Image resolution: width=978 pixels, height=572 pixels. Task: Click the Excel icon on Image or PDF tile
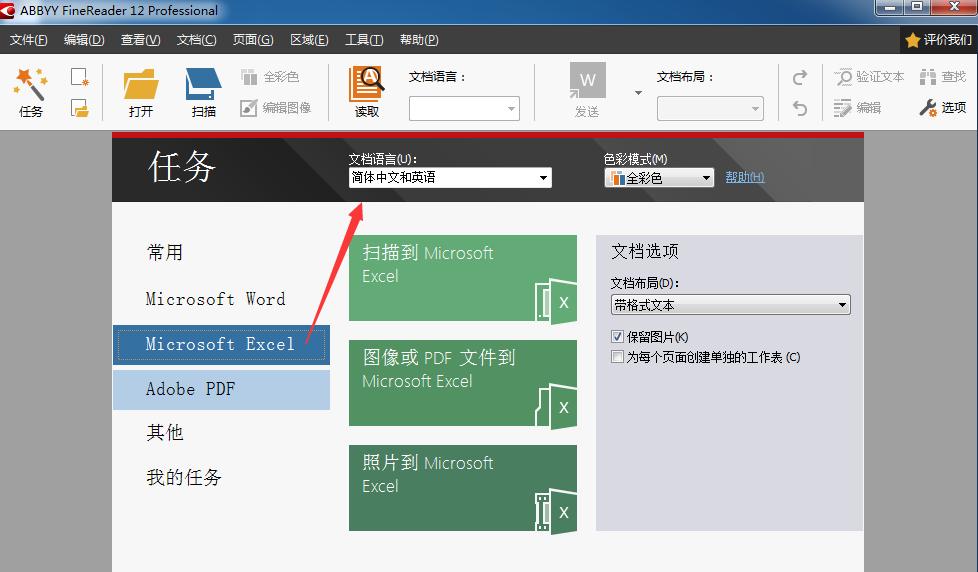pyautogui.click(x=556, y=407)
